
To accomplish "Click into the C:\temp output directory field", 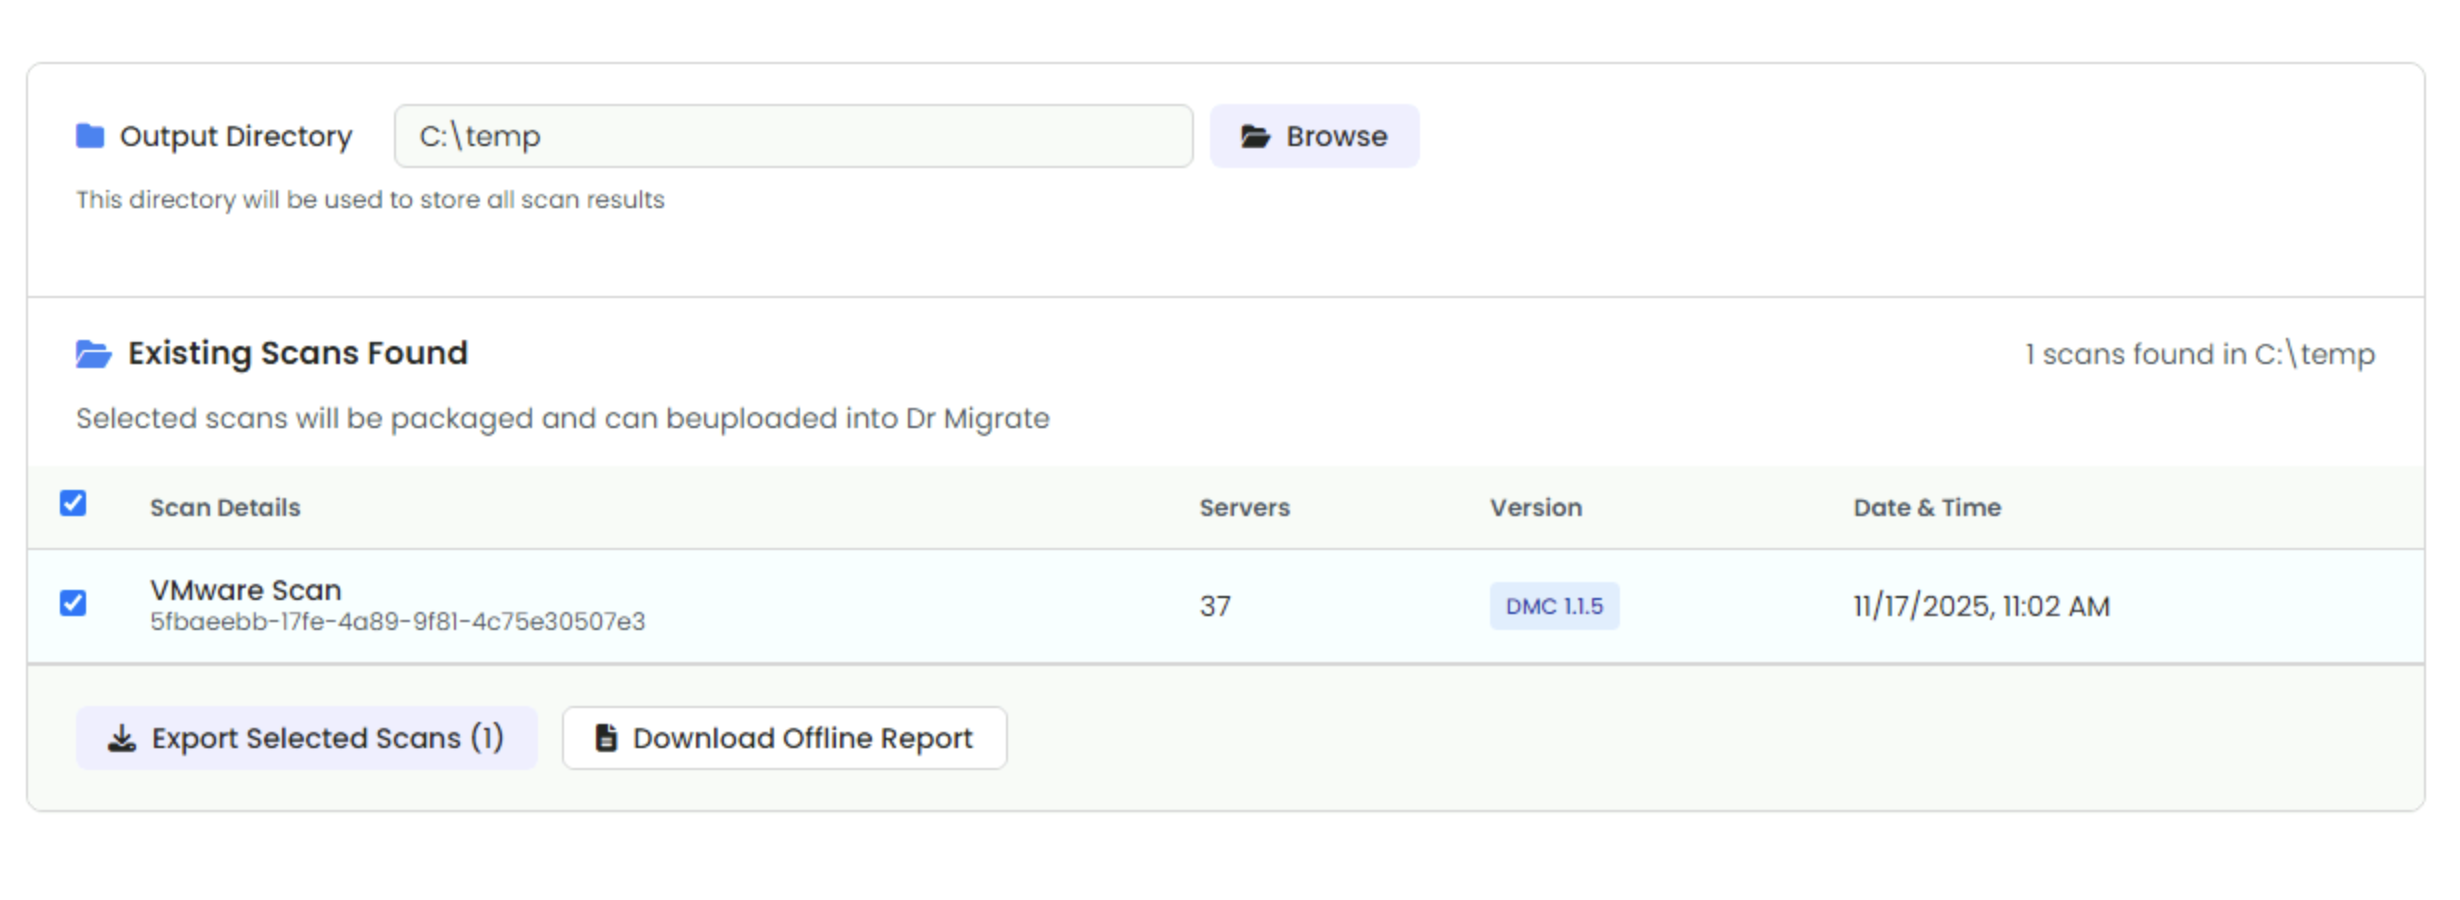I will pos(792,136).
